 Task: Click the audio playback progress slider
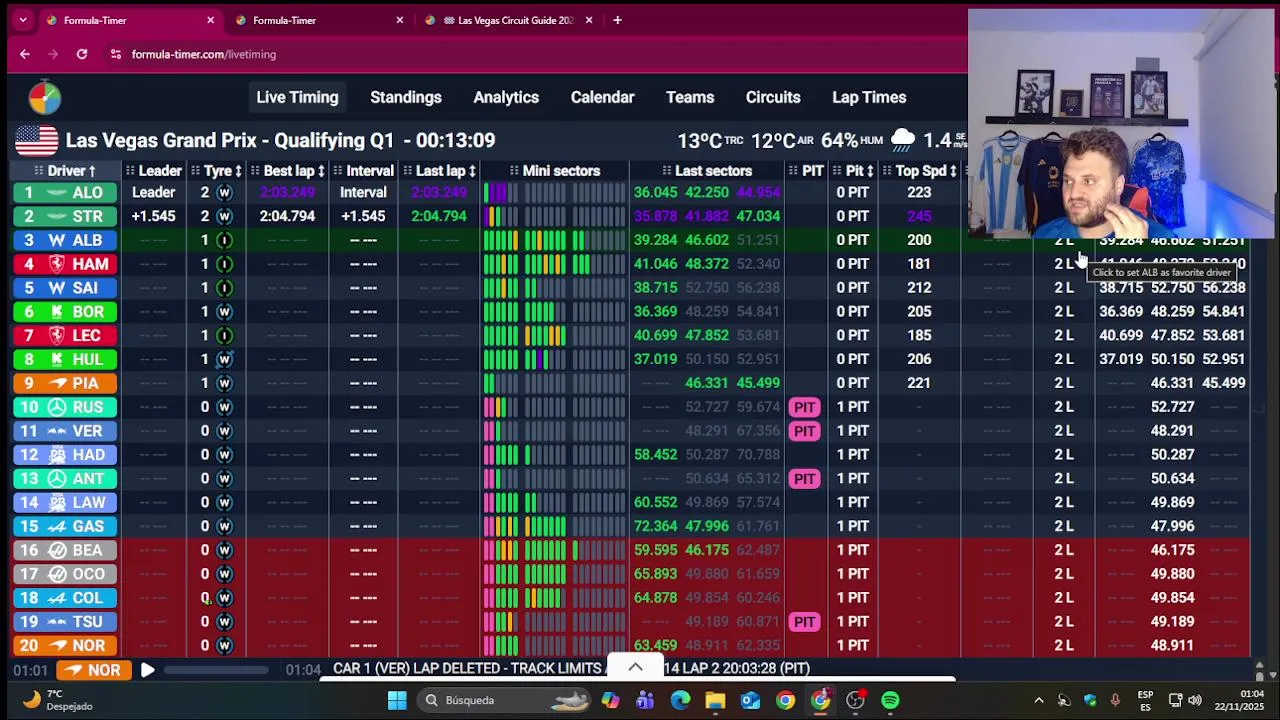point(216,670)
